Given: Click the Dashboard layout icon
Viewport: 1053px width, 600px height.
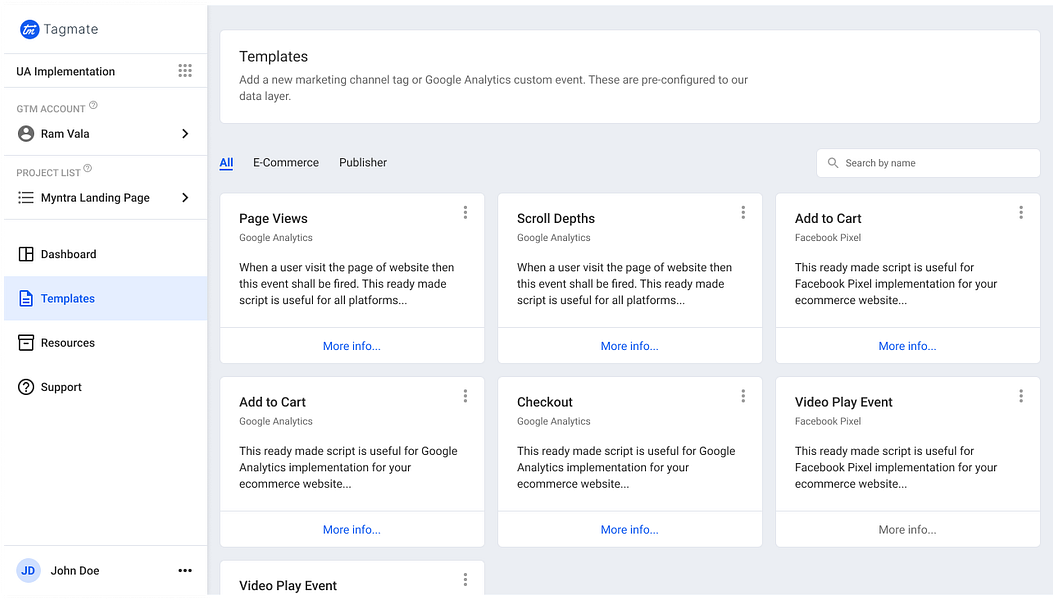Looking at the screenshot, I should click(26, 254).
